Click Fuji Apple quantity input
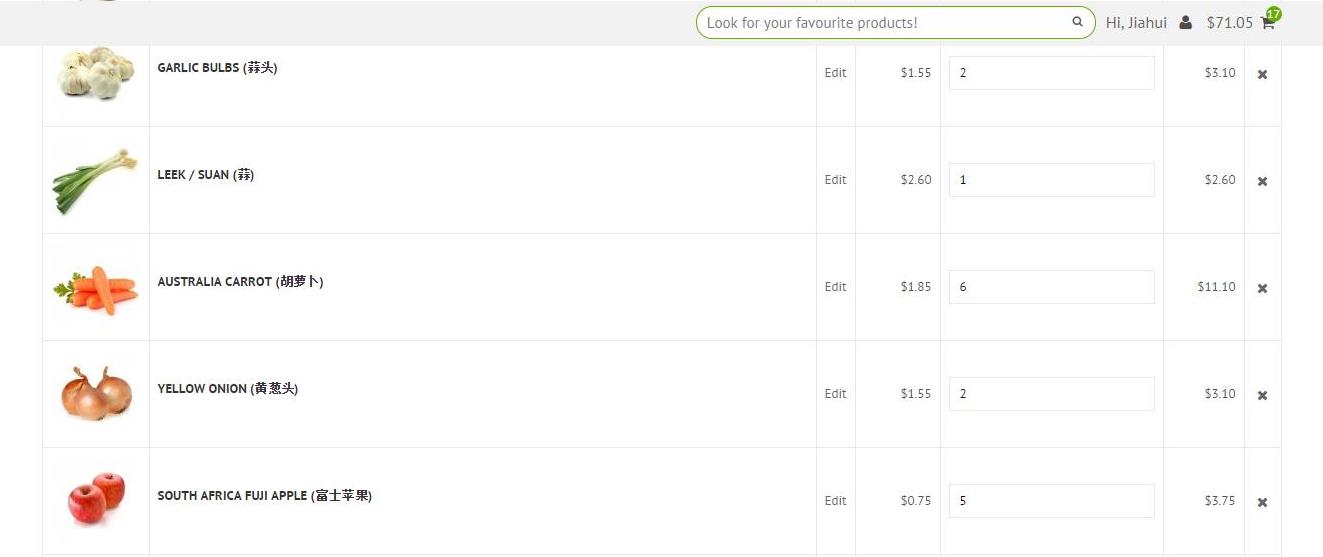 point(1051,501)
